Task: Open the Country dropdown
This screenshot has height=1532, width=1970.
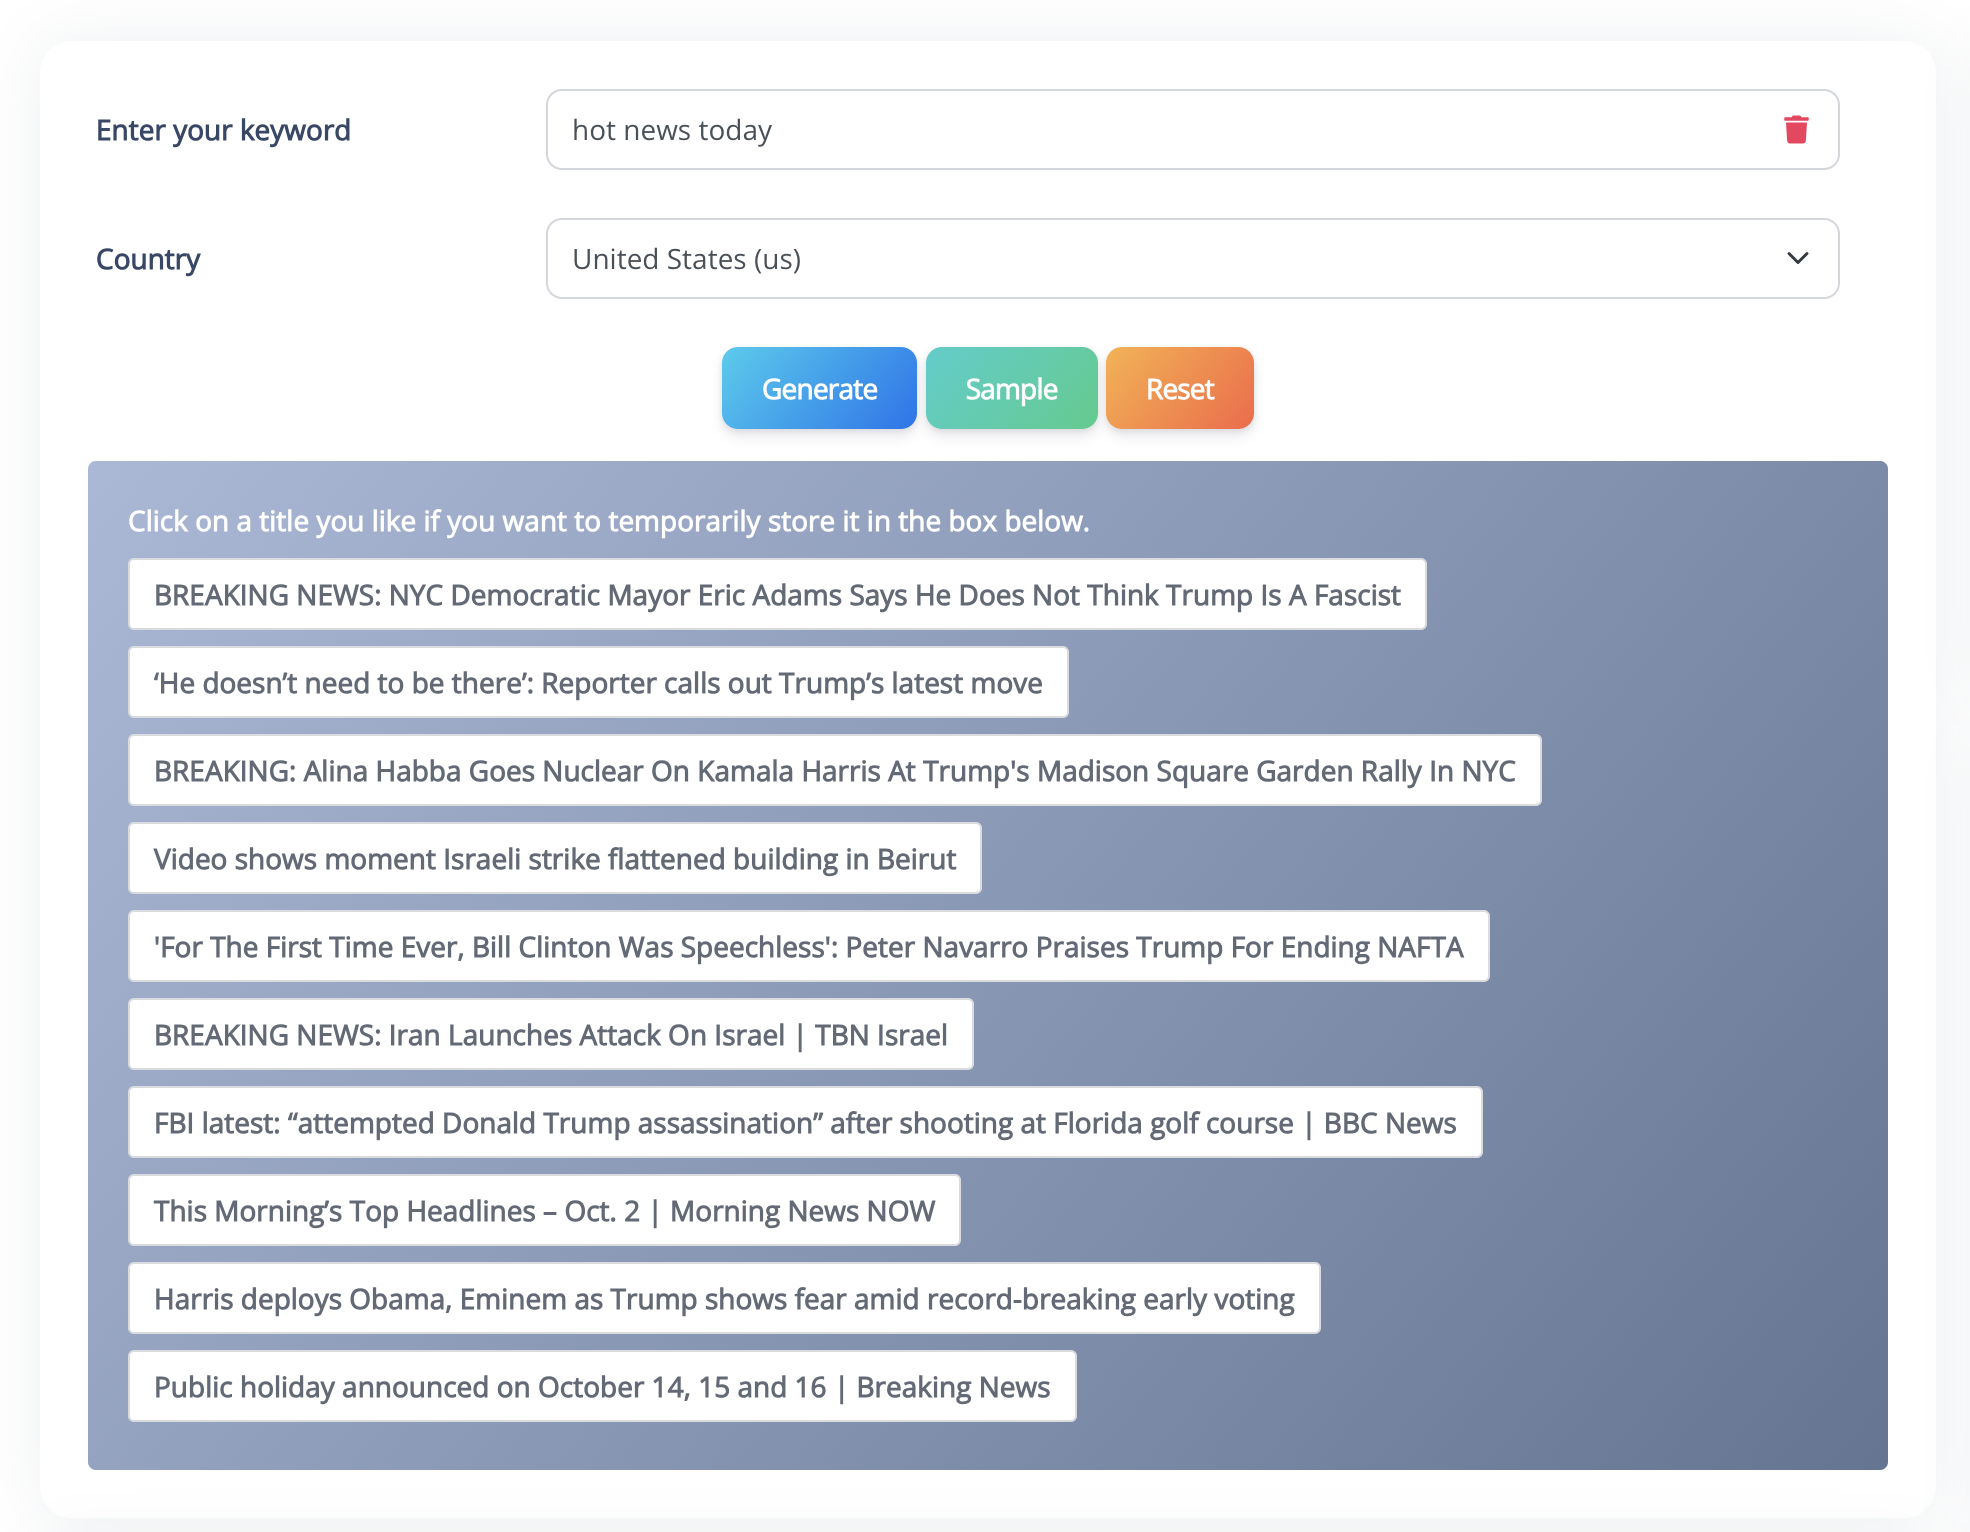Action: 1191,258
